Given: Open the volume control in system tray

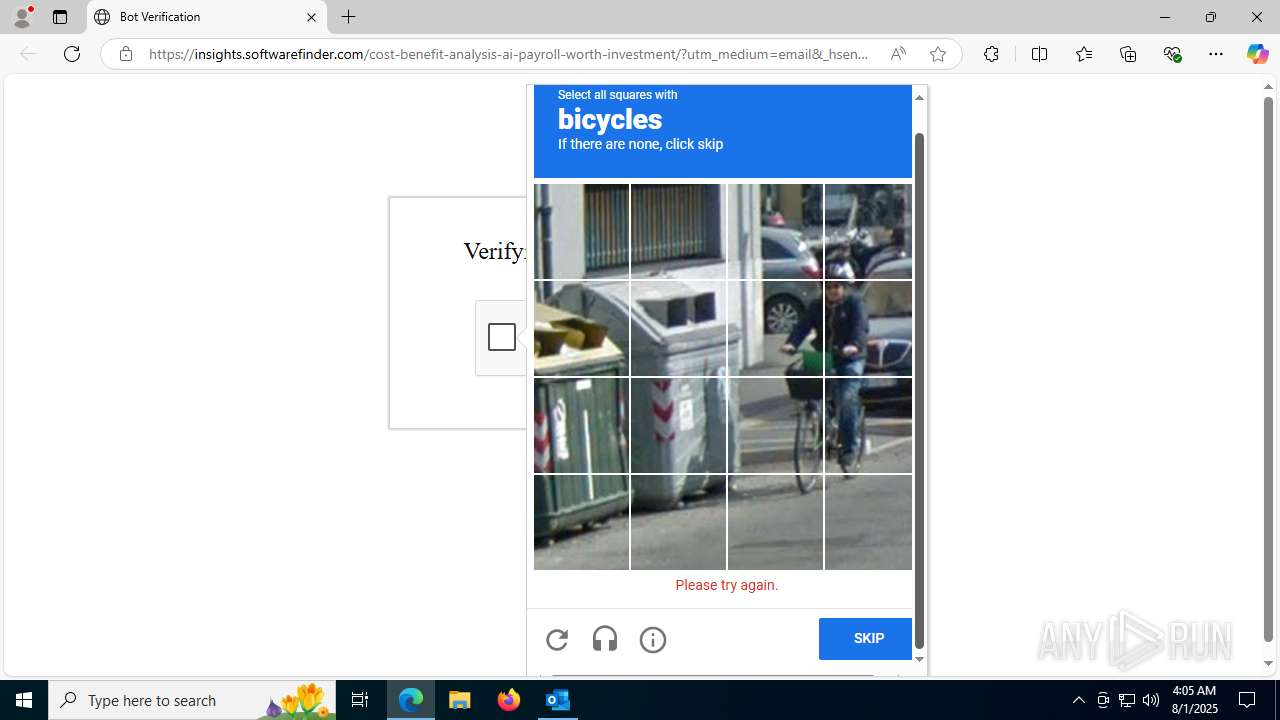Looking at the screenshot, I should [1151, 700].
